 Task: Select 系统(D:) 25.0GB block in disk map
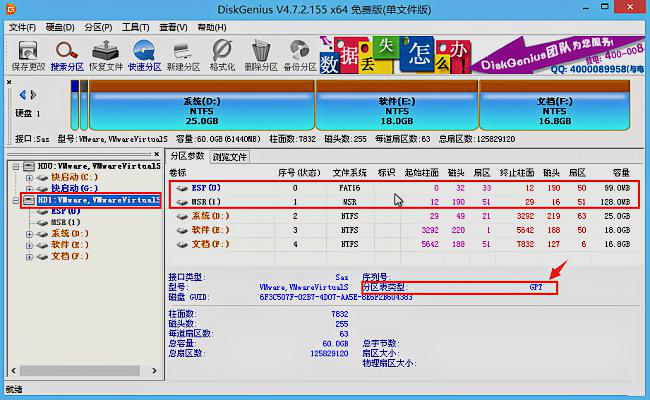201,105
